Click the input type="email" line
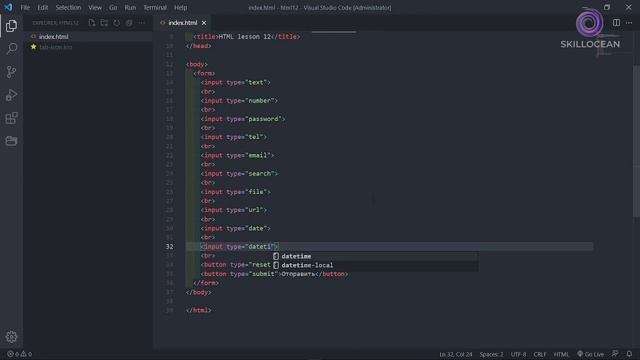 pos(237,156)
